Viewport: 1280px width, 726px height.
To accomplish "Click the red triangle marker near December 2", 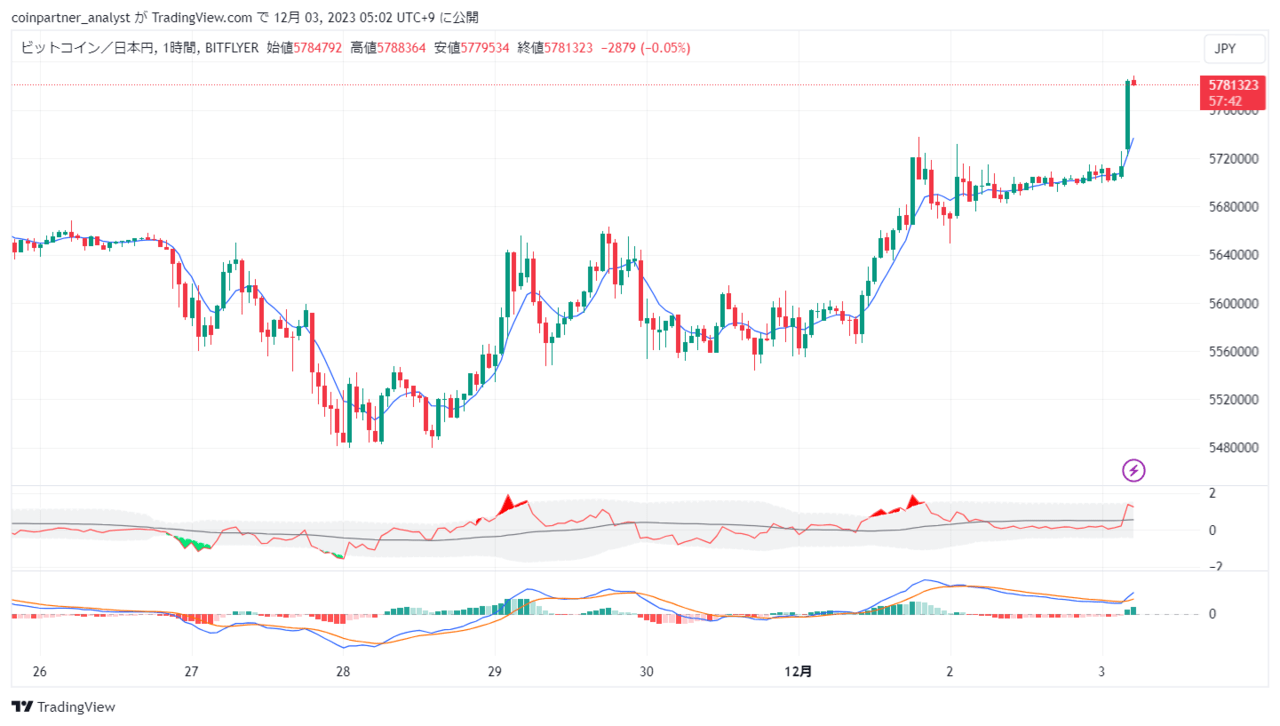I will coord(912,500).
